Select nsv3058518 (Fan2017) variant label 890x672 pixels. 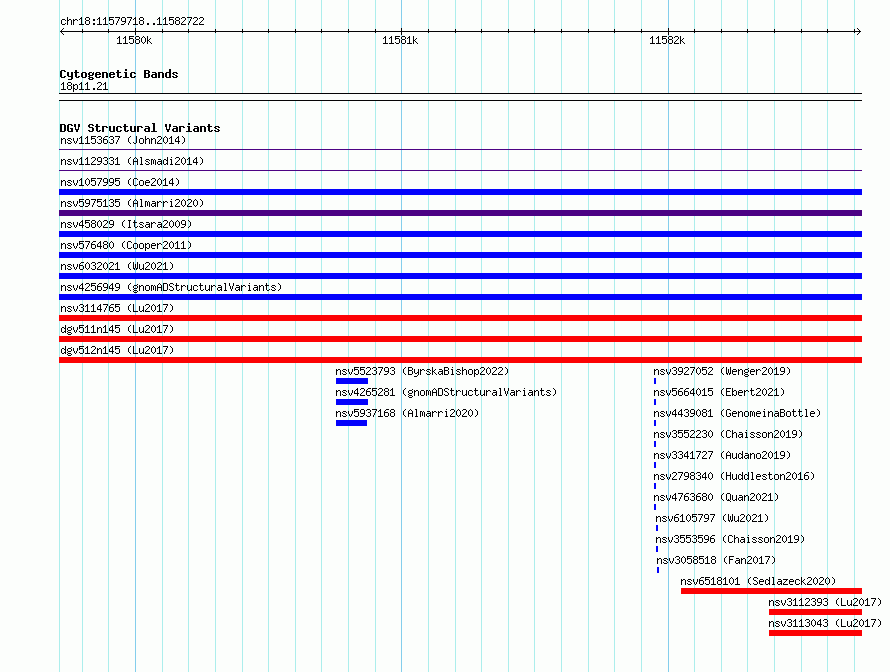[716, 560]
